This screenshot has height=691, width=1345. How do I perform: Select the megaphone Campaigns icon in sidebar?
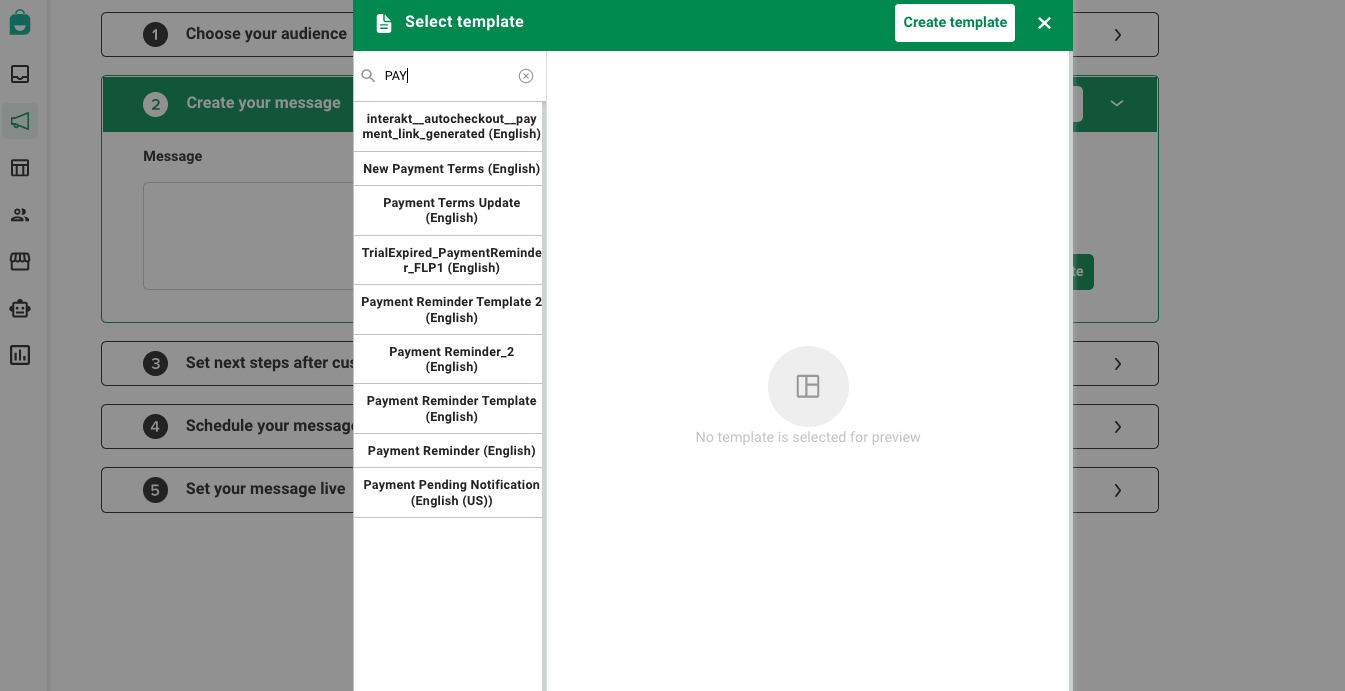point(20,120)
